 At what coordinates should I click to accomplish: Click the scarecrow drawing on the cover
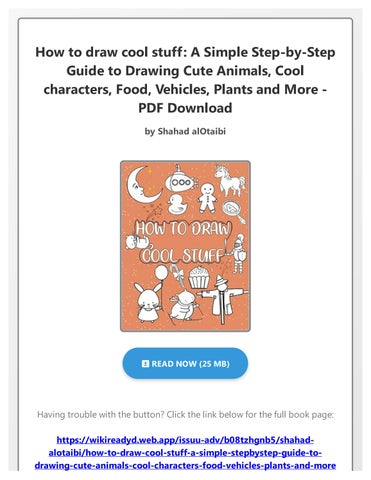point(222,299)
